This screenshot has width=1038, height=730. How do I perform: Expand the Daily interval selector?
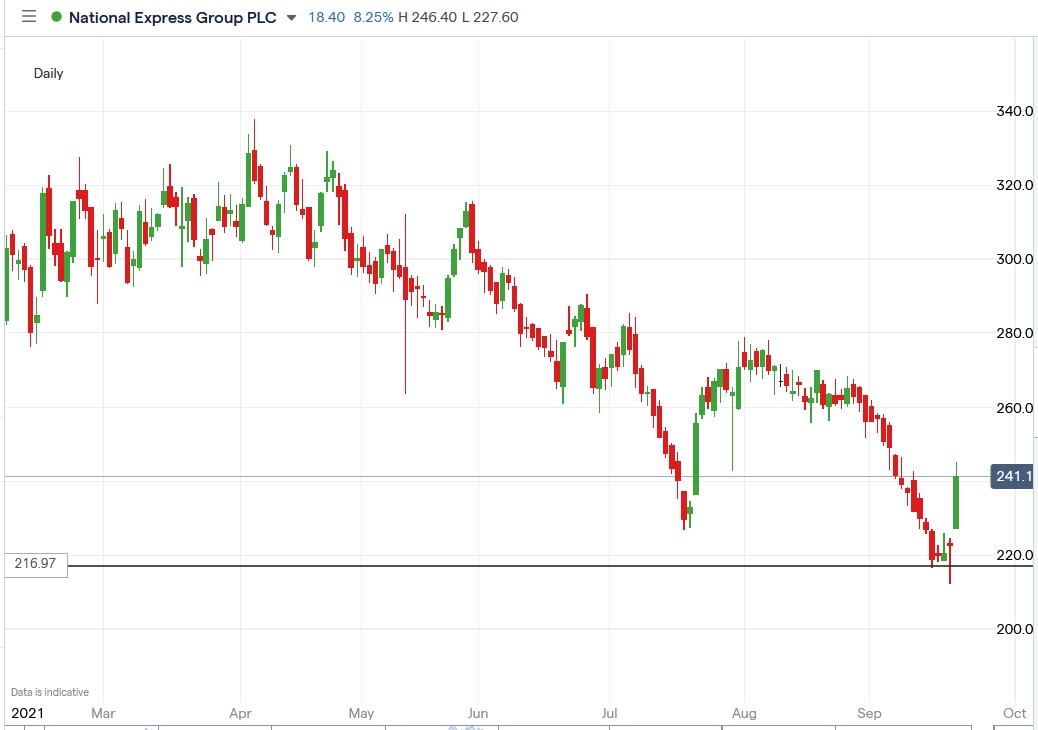[48, 73]
